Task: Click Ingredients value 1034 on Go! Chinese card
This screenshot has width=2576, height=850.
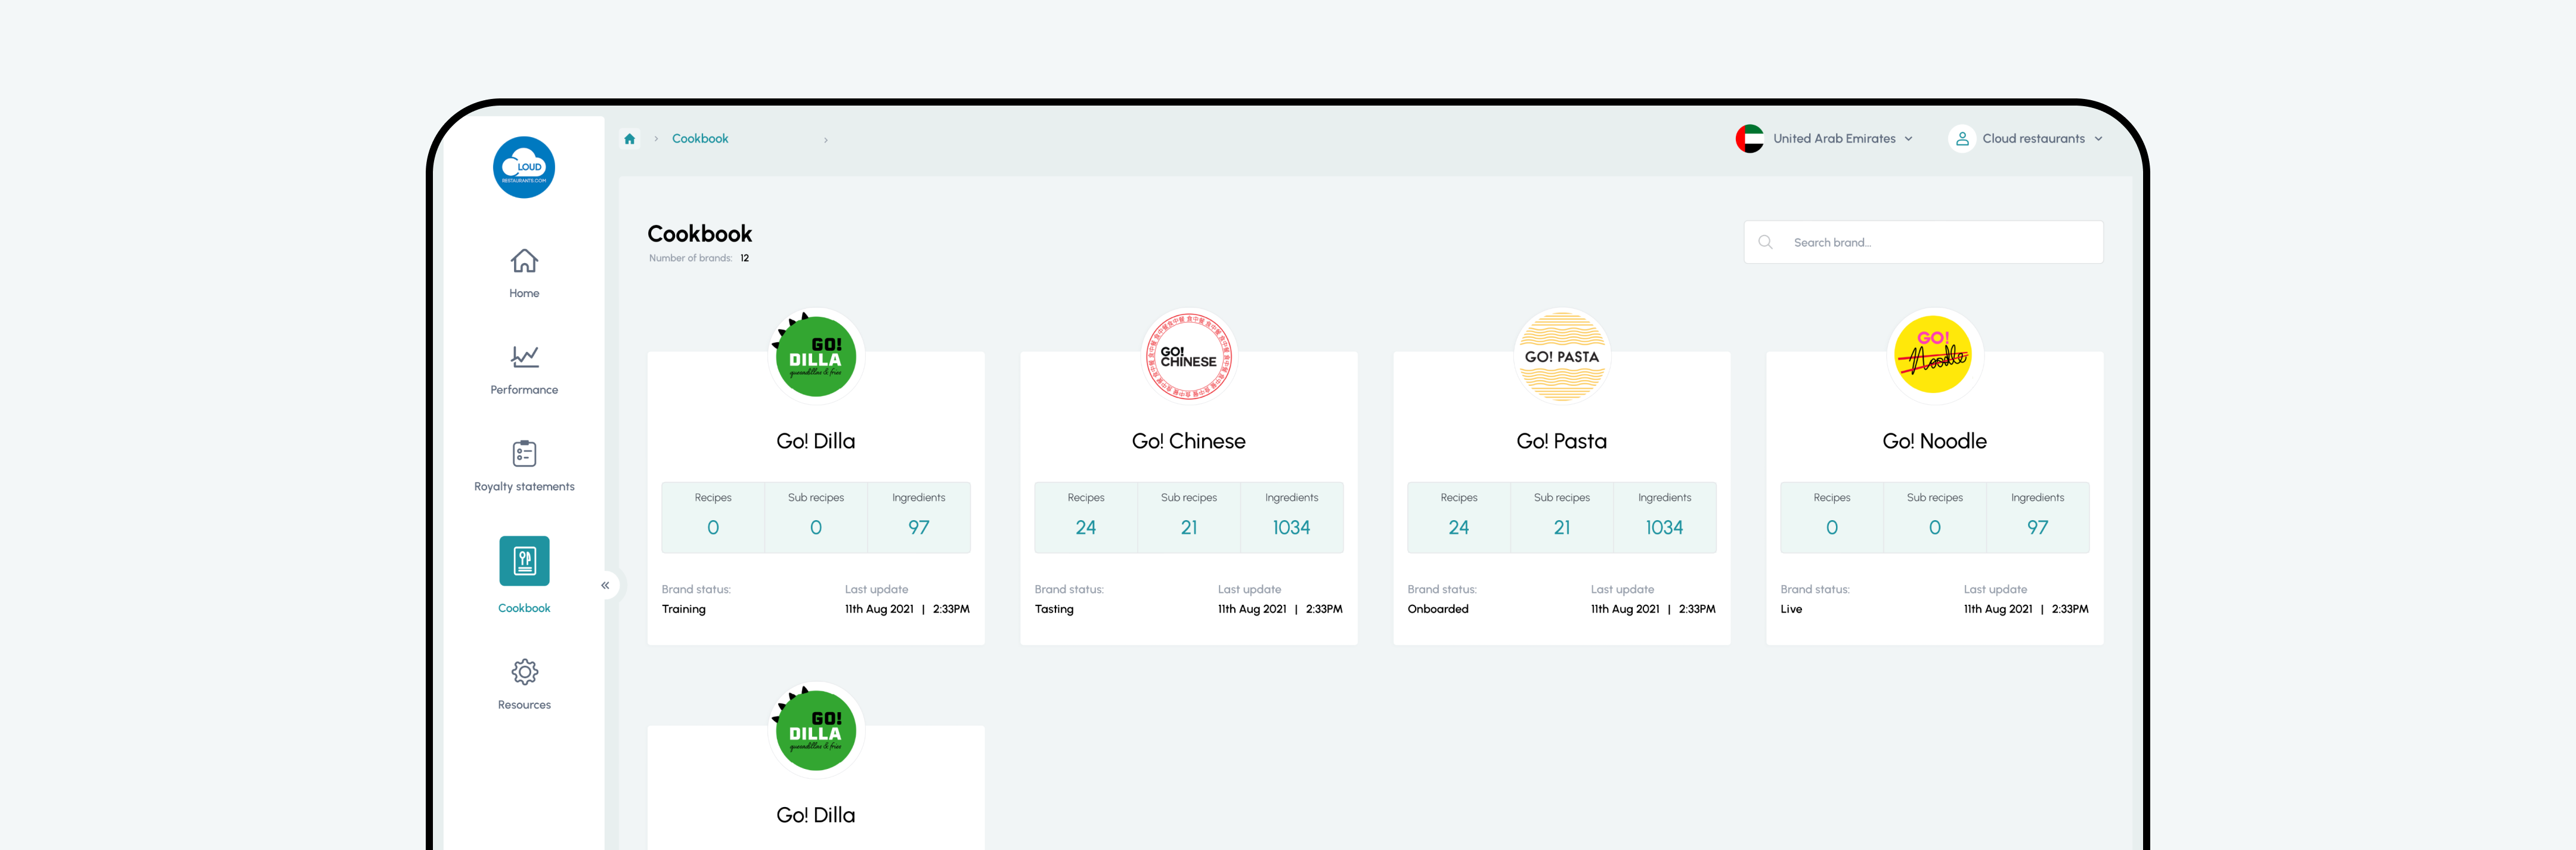Action: 1292,527
